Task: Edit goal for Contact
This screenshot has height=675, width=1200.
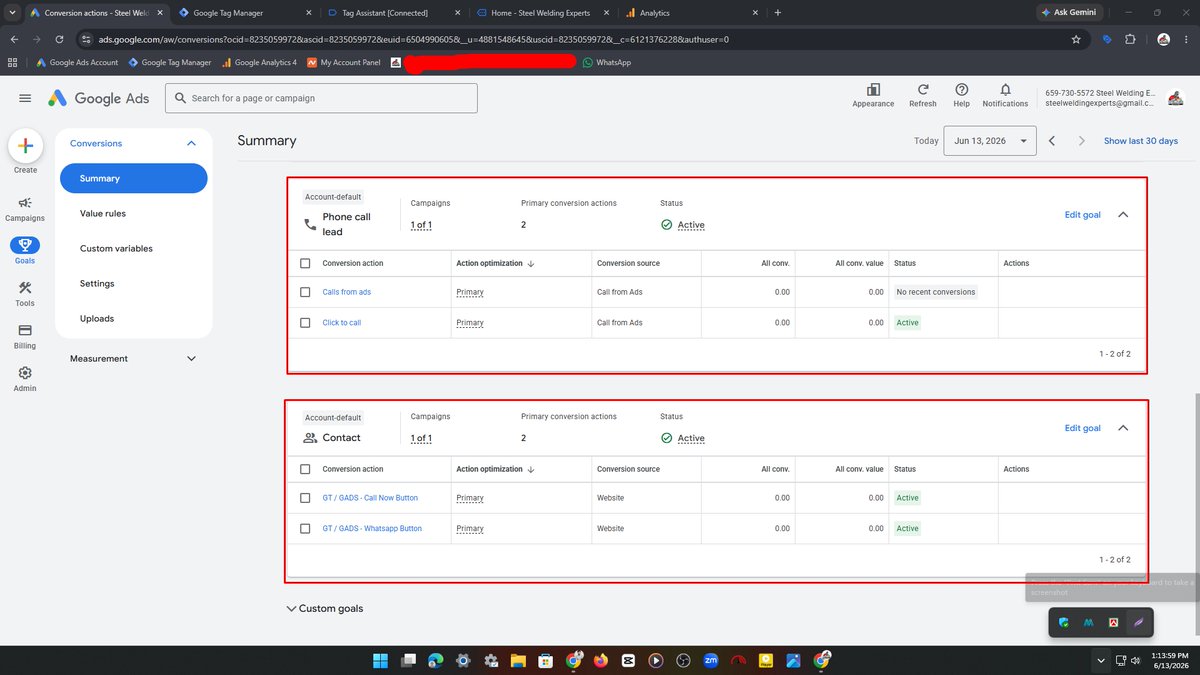Action: pyautogui.click(x=1082, y=428)
